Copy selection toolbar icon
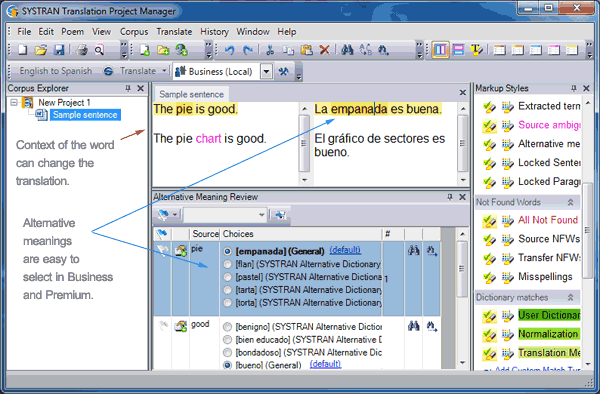This screenshot has width=600, height=394. [x=288, y=50]
